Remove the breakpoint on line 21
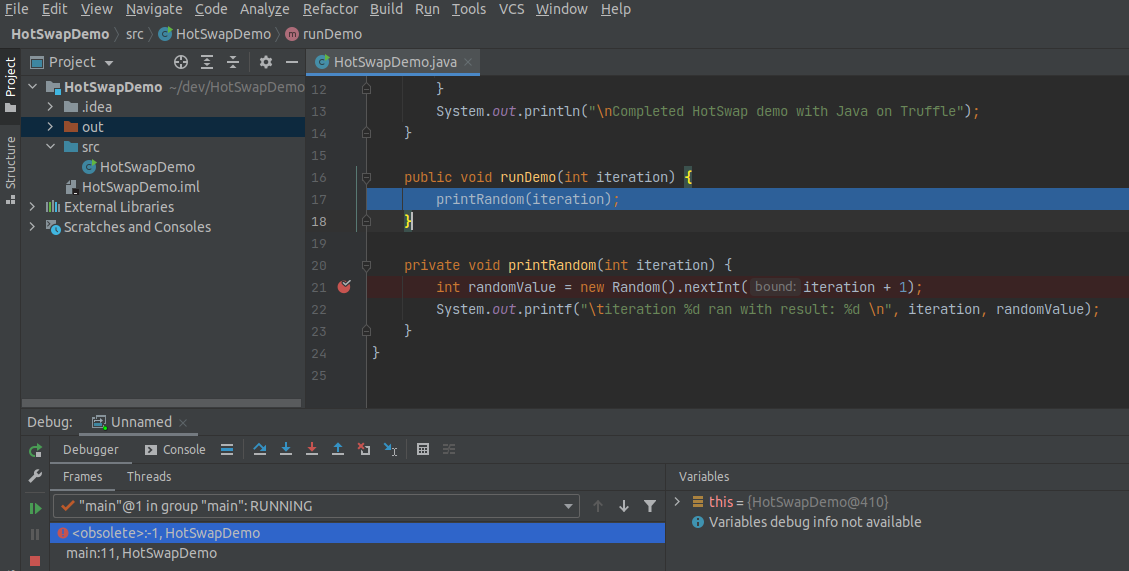1129x571 pixels. 344,287
